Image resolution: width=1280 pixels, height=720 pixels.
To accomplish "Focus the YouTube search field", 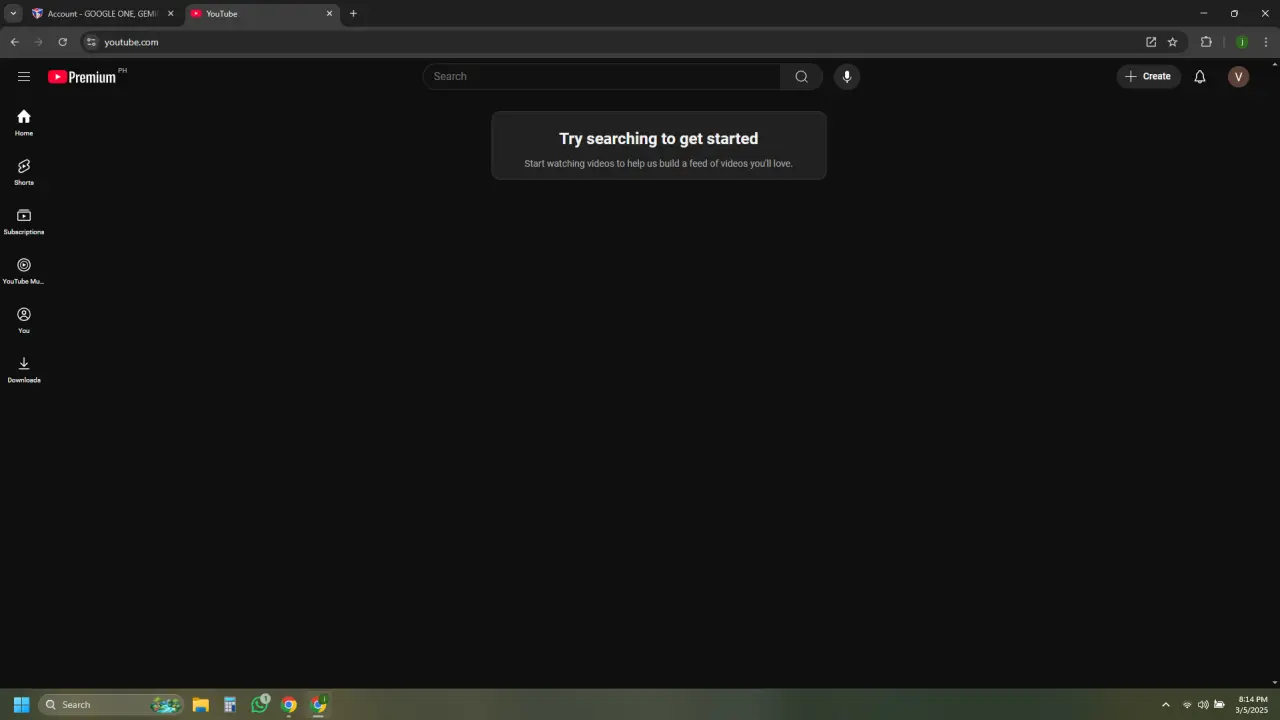I will [x=602, y=77].
